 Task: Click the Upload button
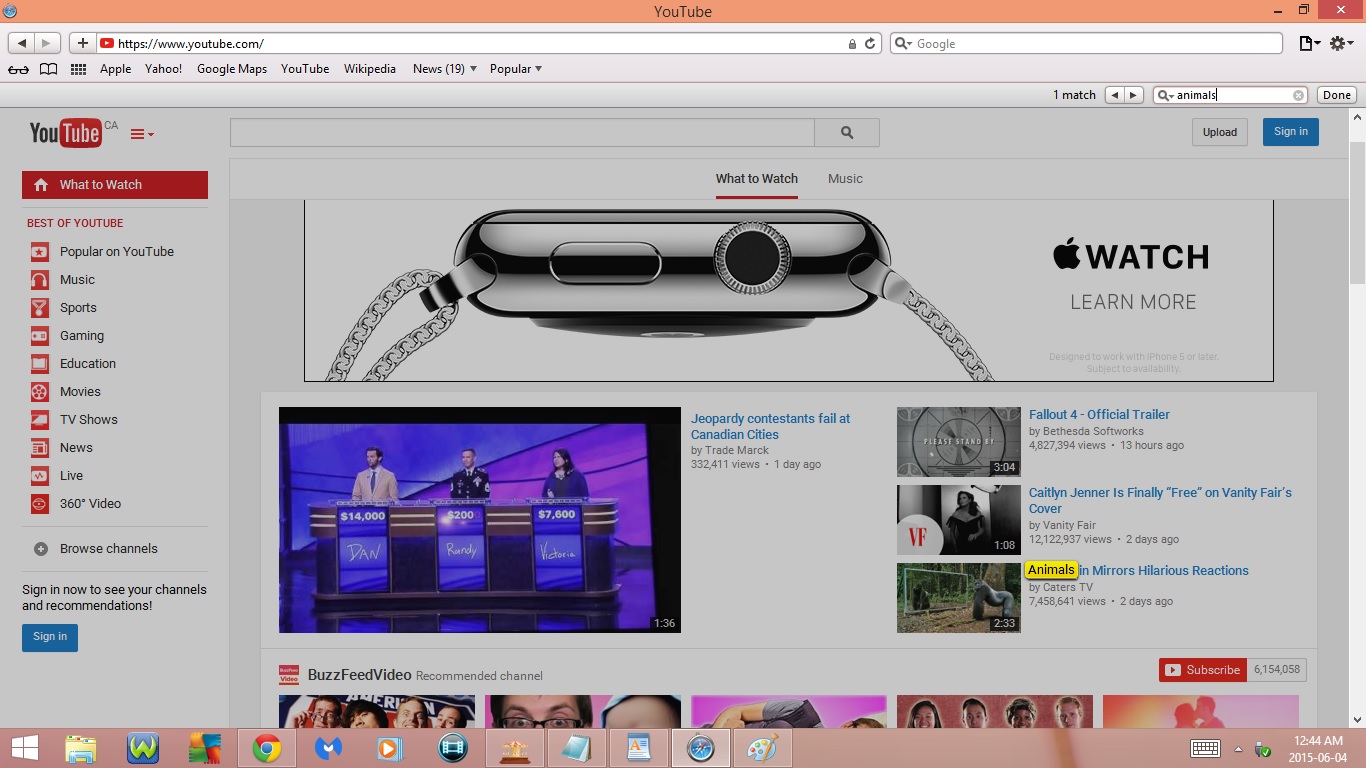click(1220, 132)
